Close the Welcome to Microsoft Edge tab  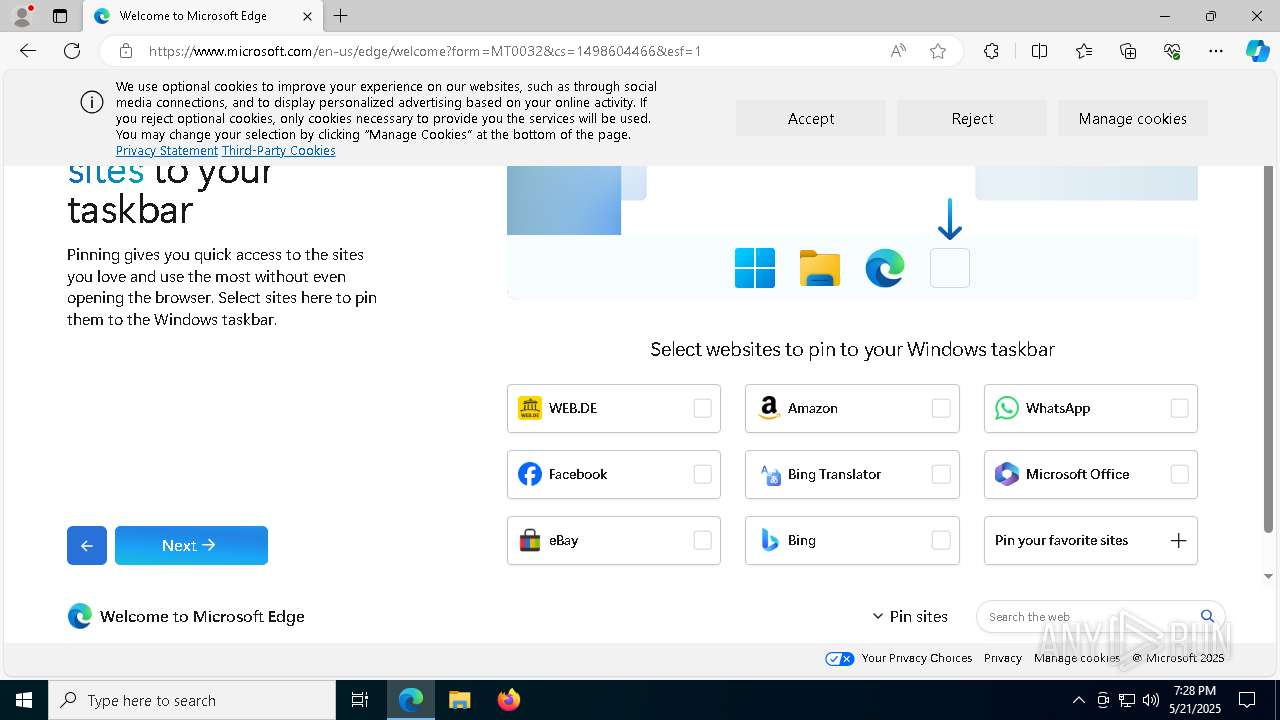[307, 16]
